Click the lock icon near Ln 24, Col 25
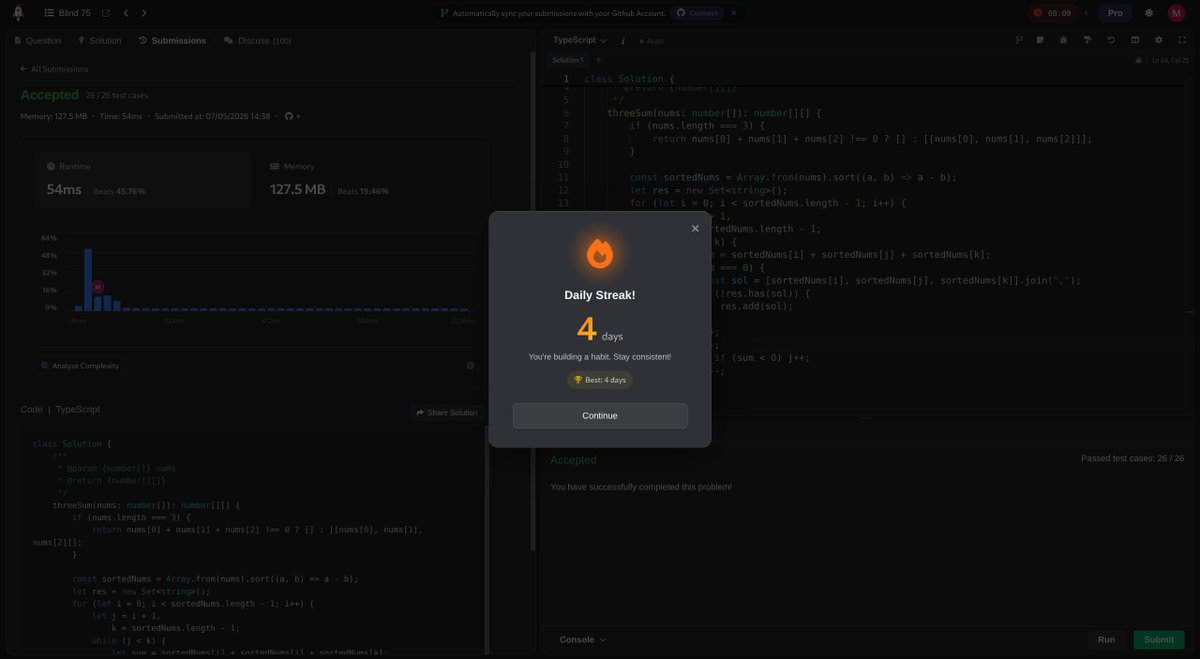 (x=1138, y=60)
